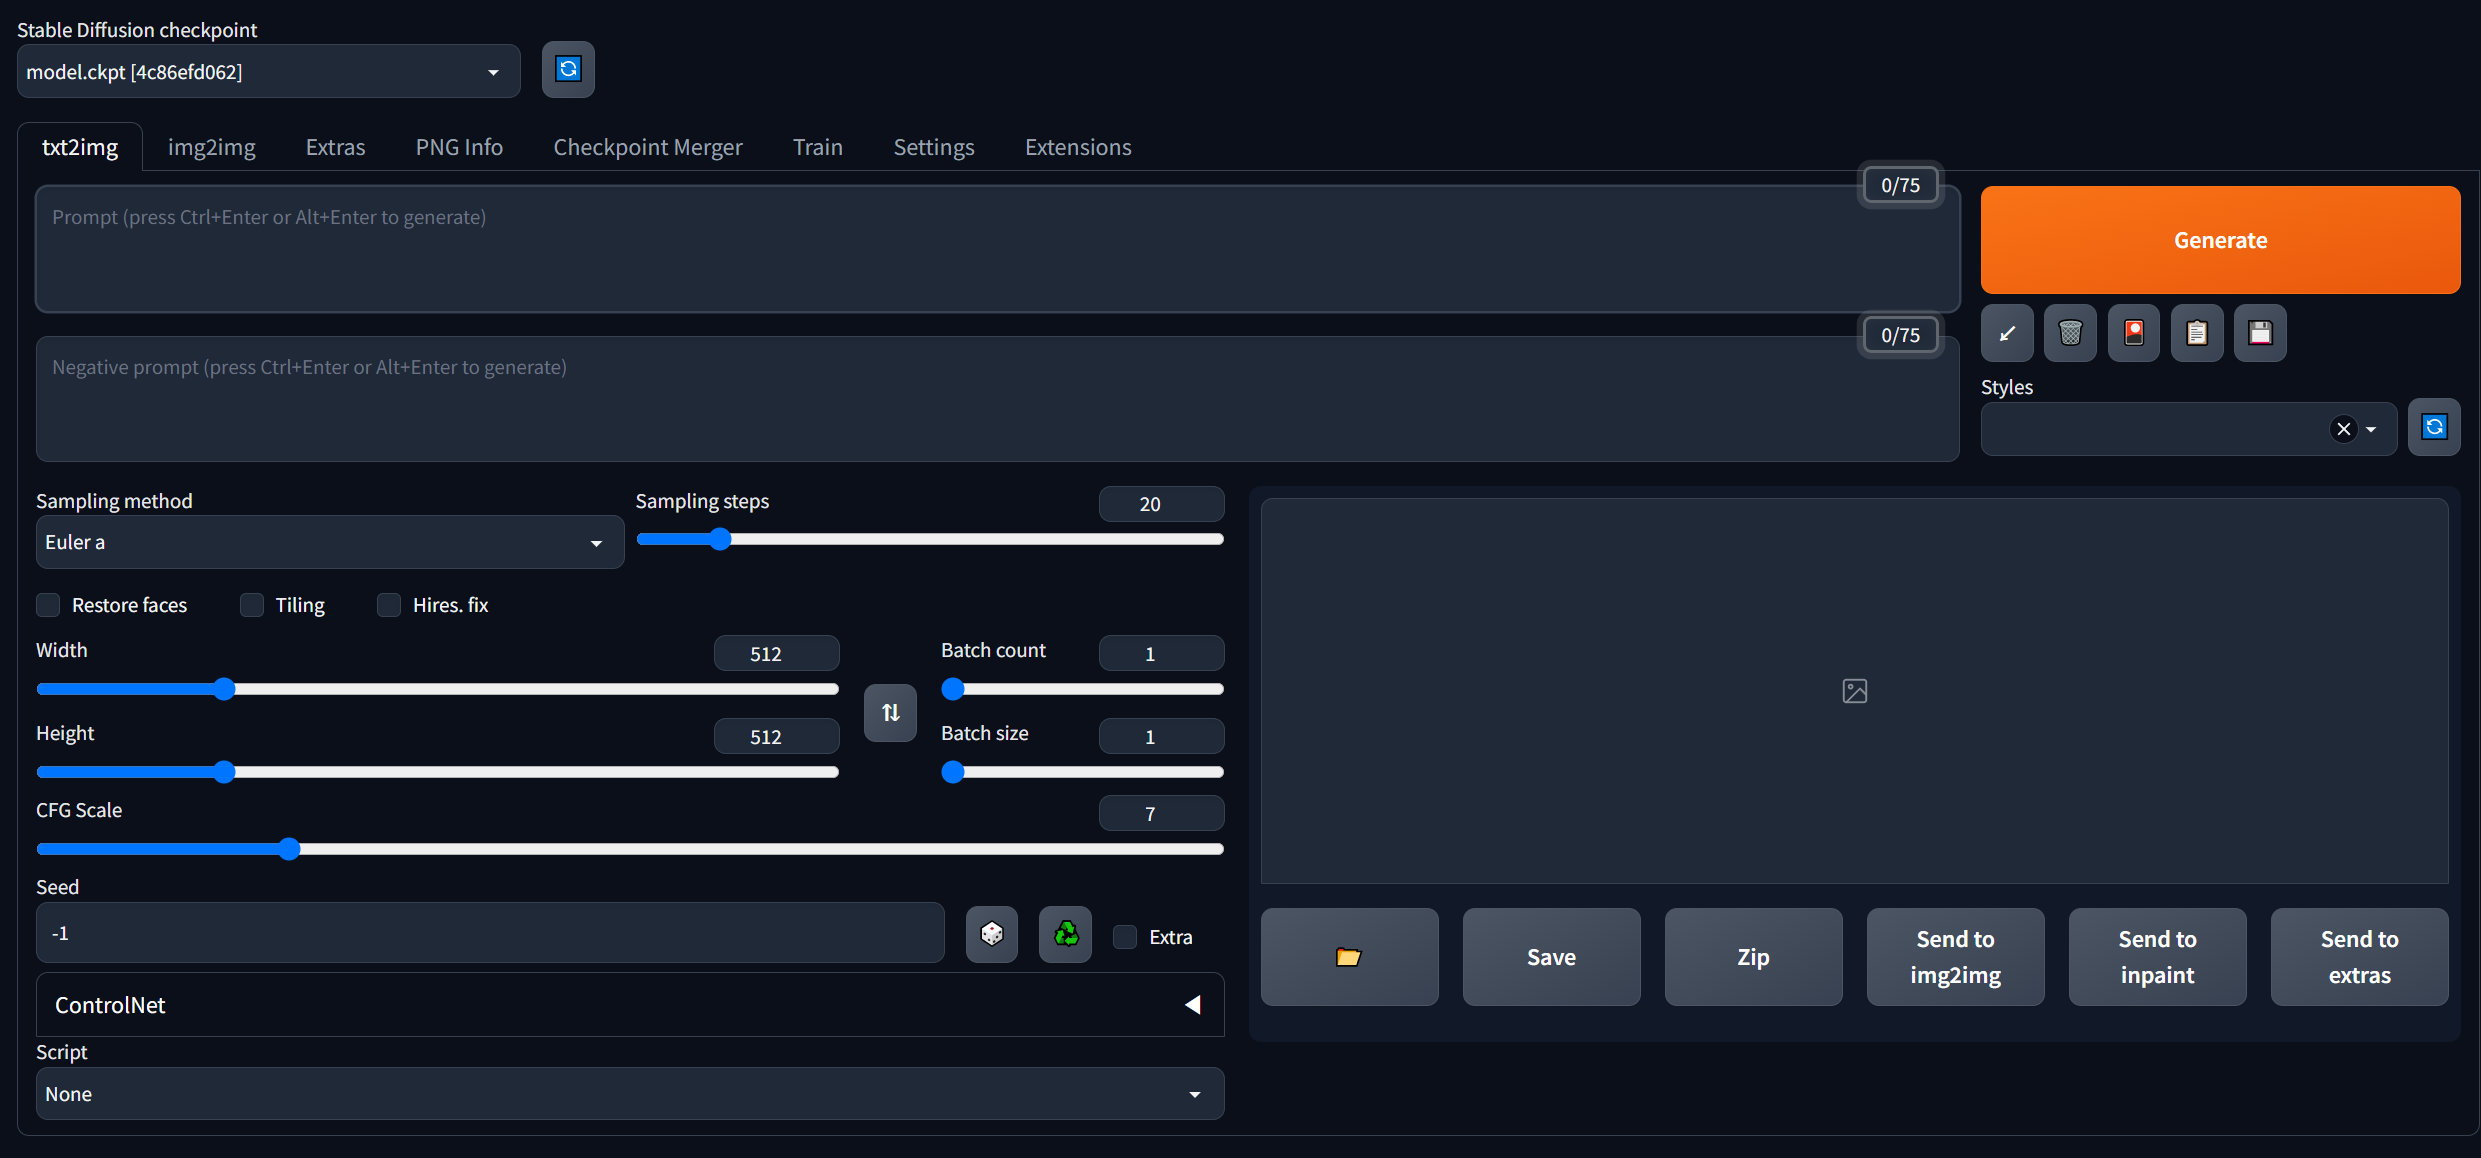Screen dimensions: 2481x1158
Task: Open the Extensions tab
Action: click(x=1077, y=147)
